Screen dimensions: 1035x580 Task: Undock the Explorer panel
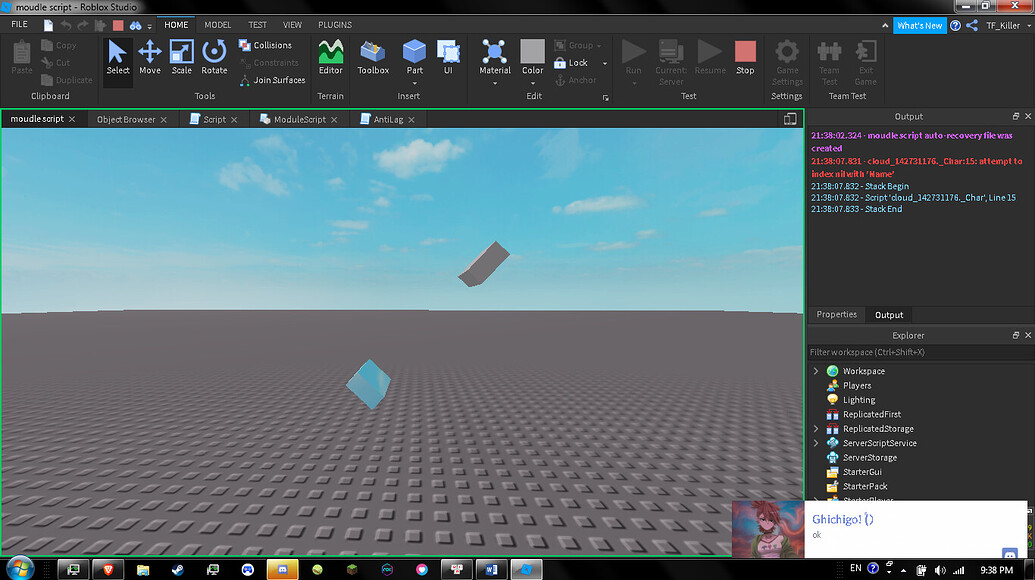pos(1016,335)
